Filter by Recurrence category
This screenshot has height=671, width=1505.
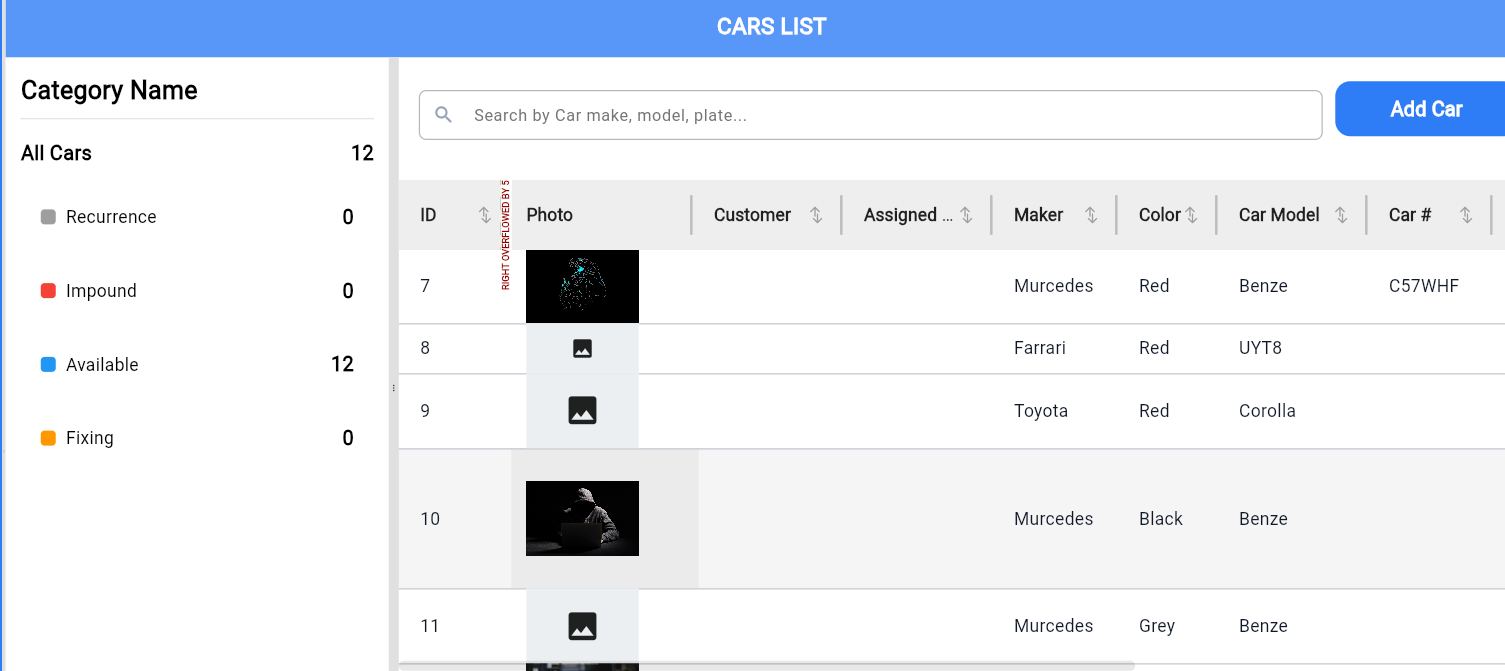click(111, 217)
